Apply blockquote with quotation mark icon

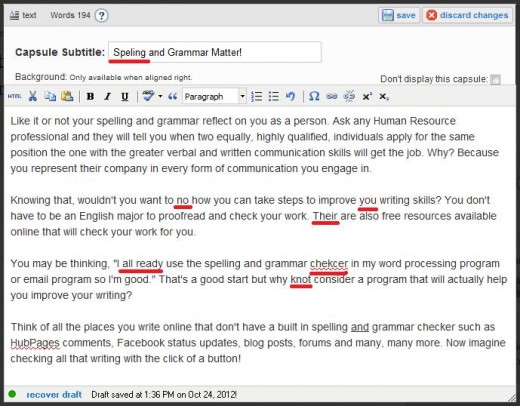172,96
